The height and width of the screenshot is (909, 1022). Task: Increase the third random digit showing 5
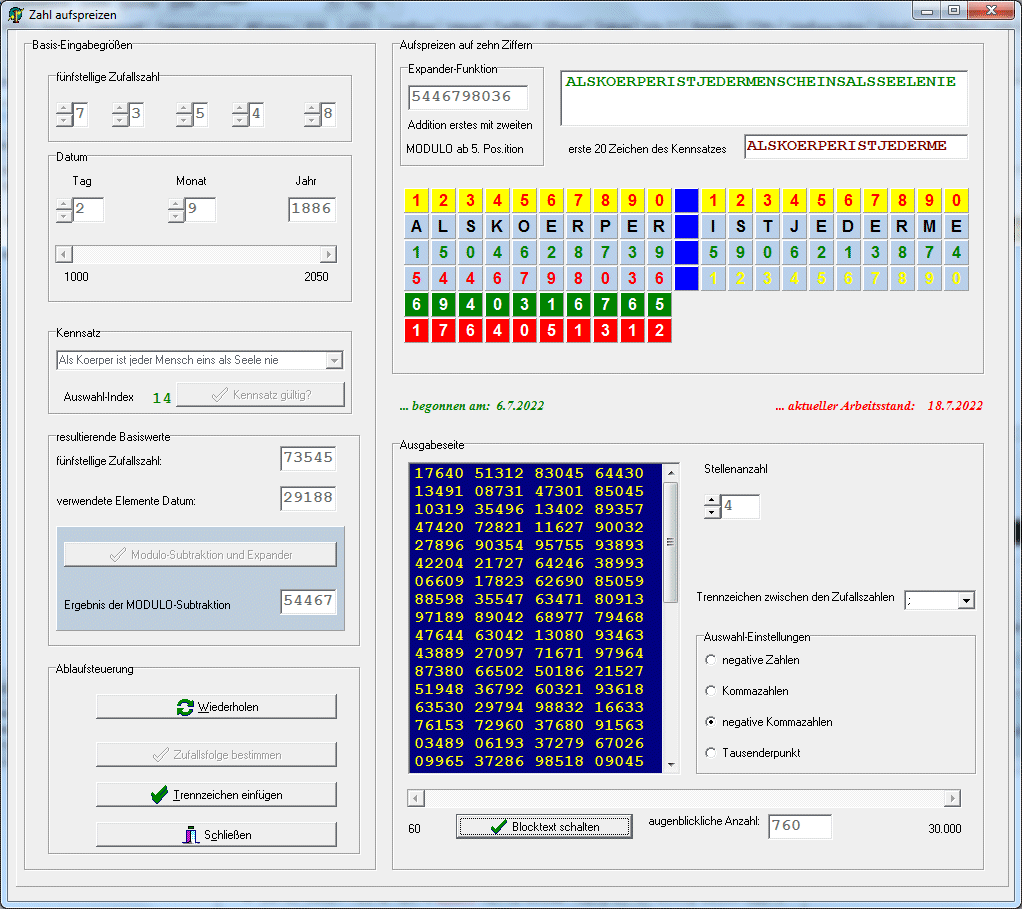pyautogui.click(x=184, y=108)
